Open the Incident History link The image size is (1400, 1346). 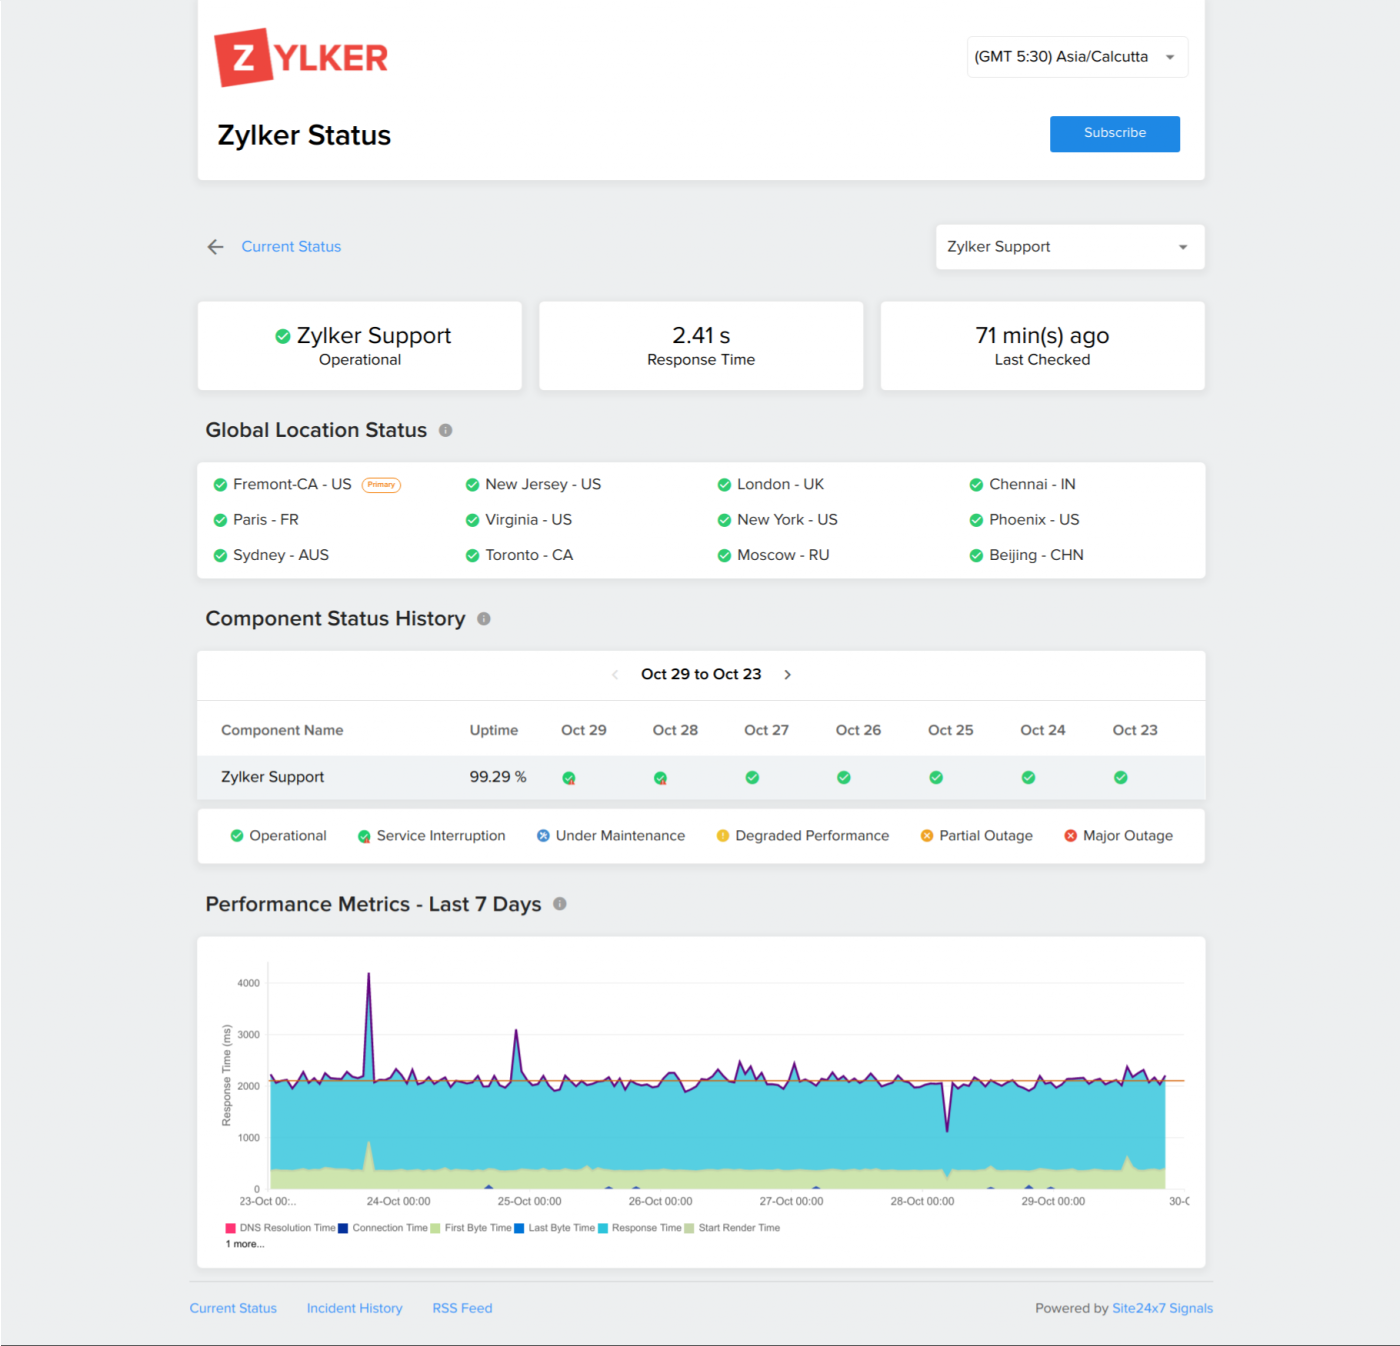coord(355,1308)
